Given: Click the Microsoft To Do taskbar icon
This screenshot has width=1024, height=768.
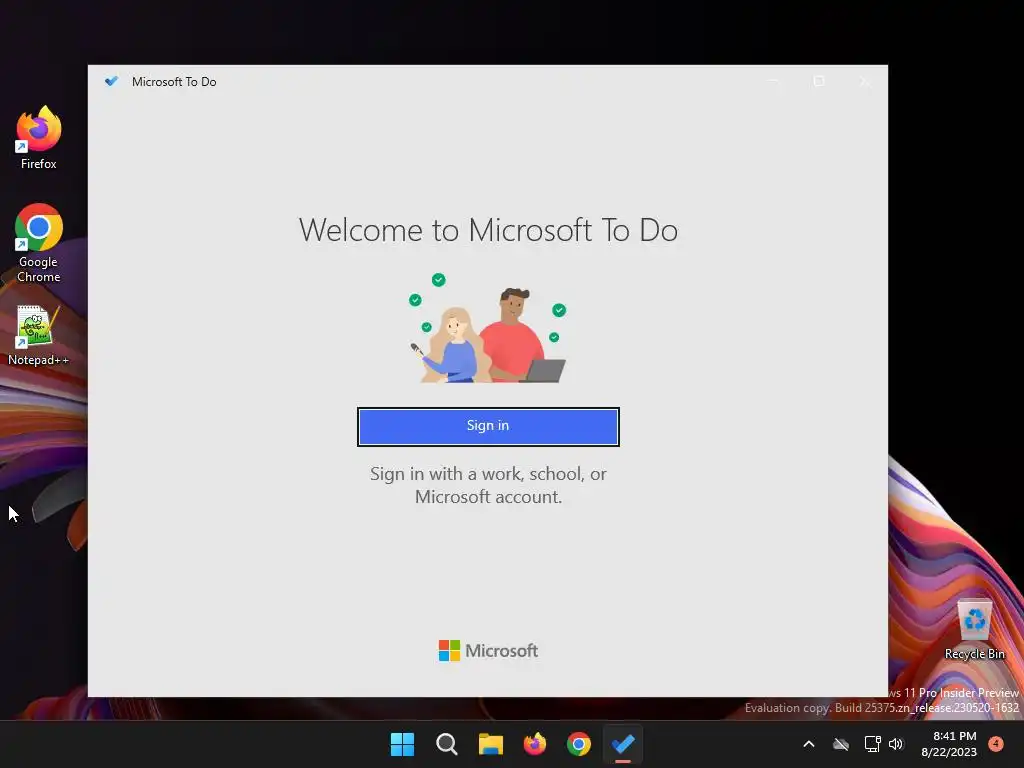Looking at the screenshot, I should (x=623, y=744).
